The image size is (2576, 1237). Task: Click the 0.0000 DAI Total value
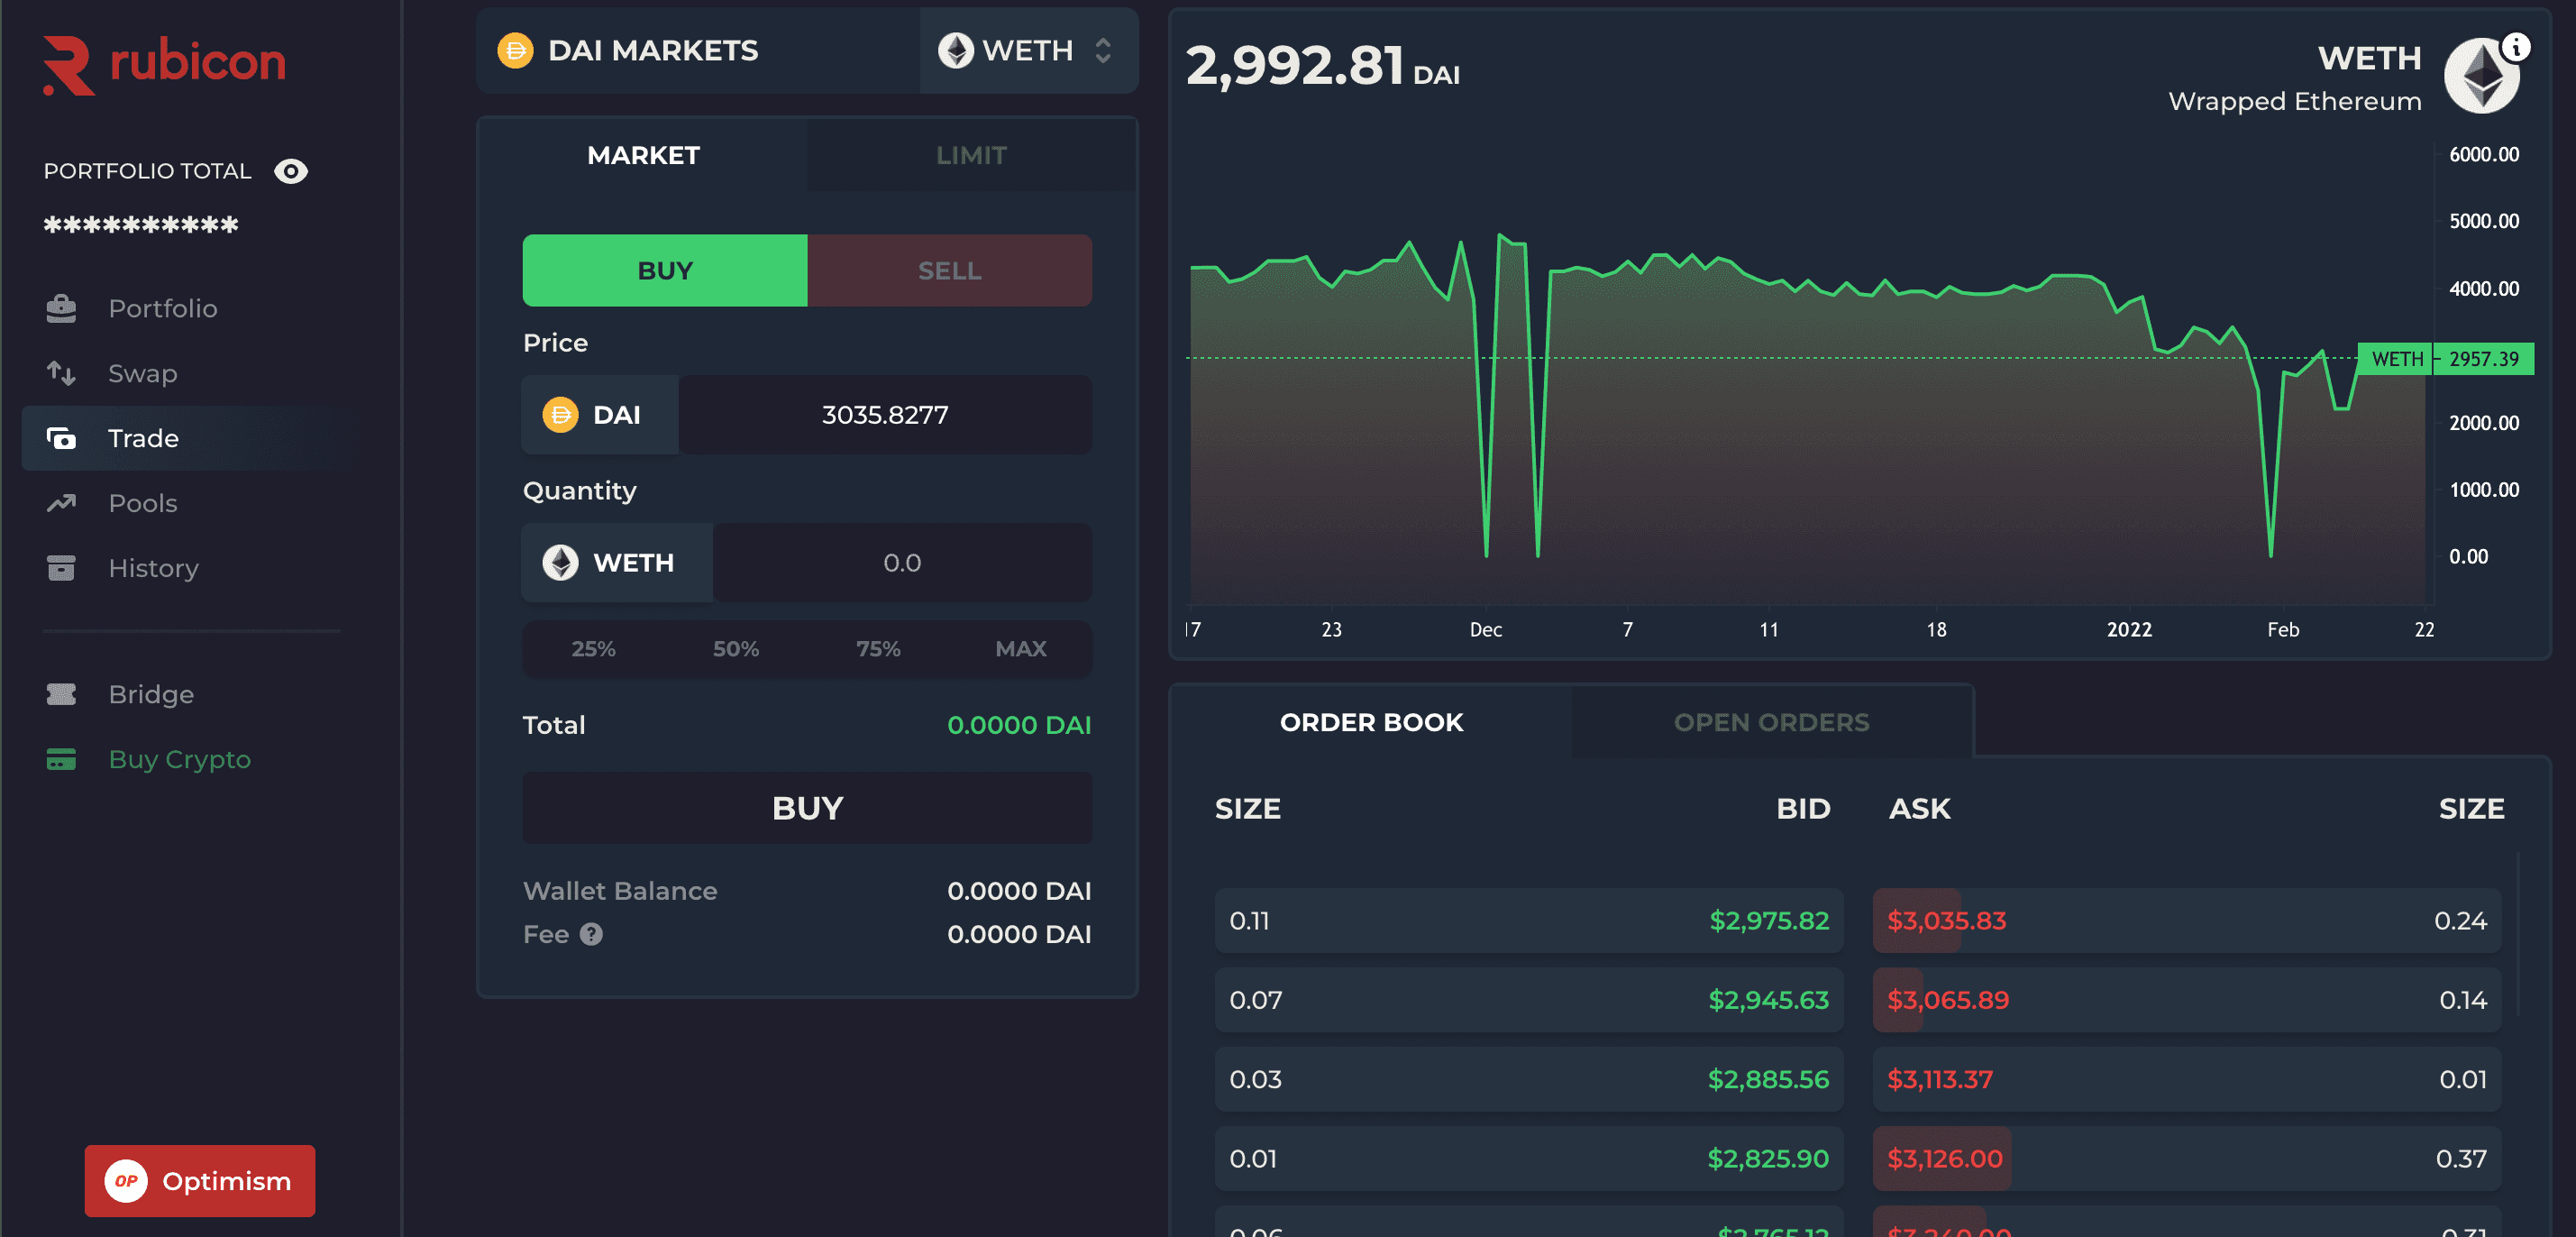[x=1019, y=725]
